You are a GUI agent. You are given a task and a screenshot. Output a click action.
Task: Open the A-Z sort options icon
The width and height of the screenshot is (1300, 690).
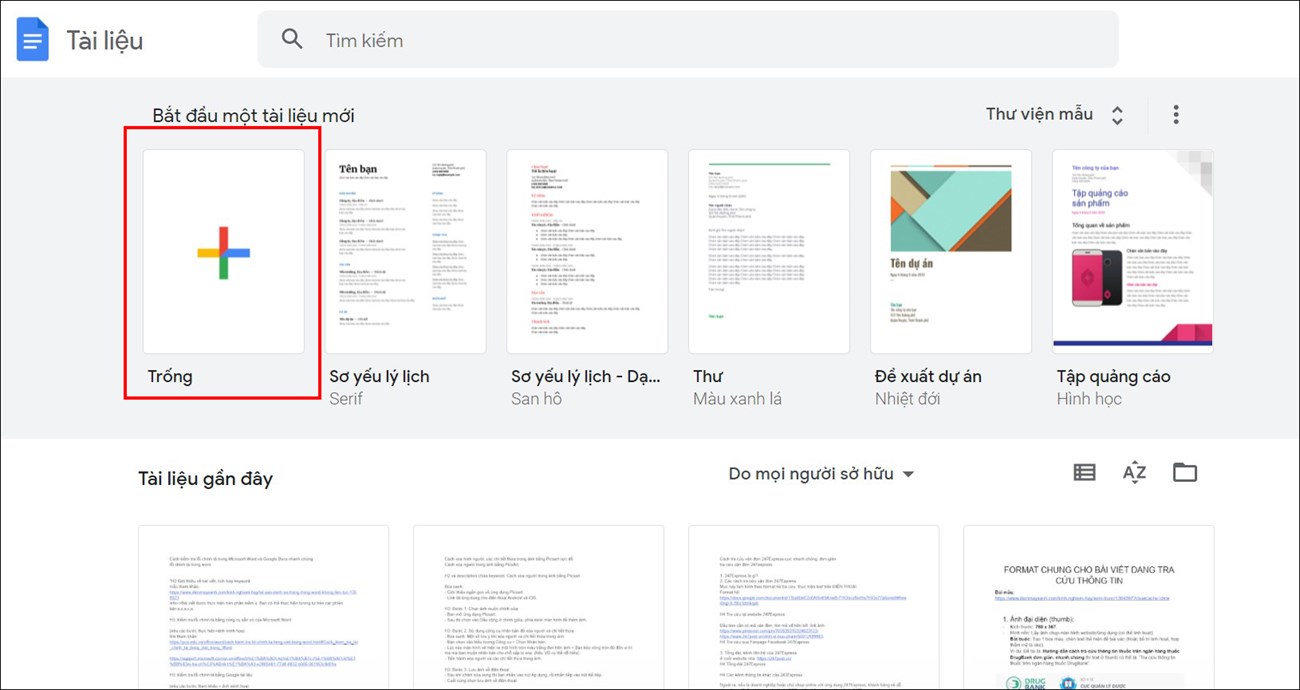[1134, 473]
